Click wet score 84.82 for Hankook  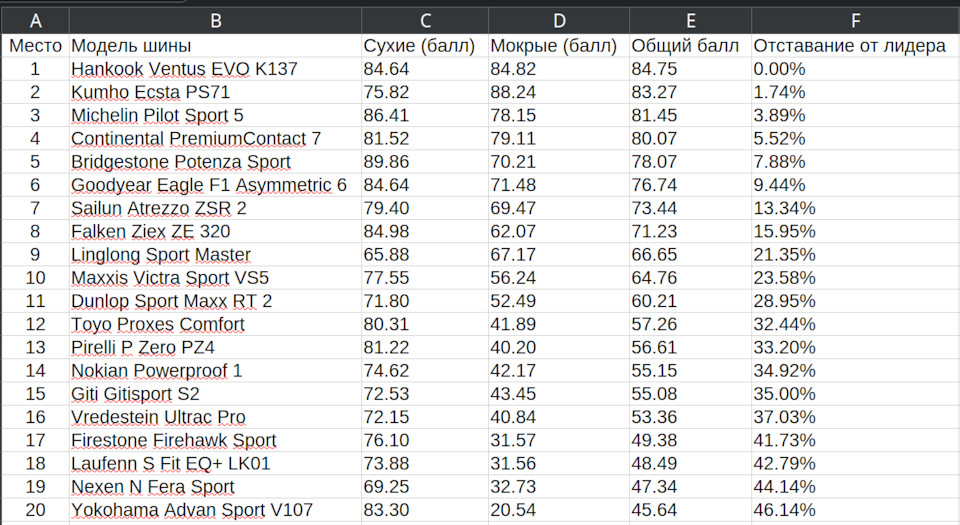click(x=559, y=69)
